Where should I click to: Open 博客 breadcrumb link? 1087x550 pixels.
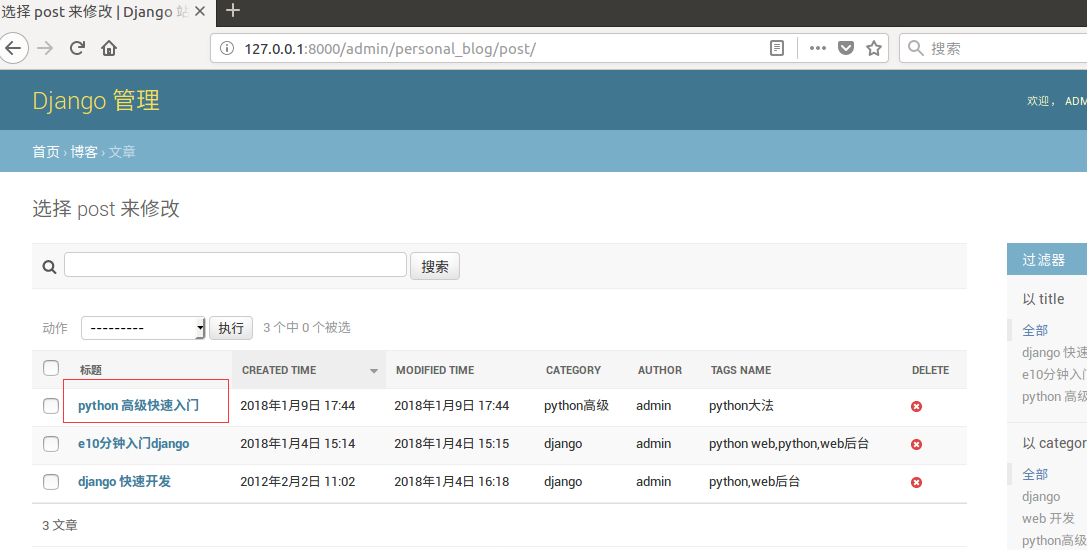coord(84,152)
